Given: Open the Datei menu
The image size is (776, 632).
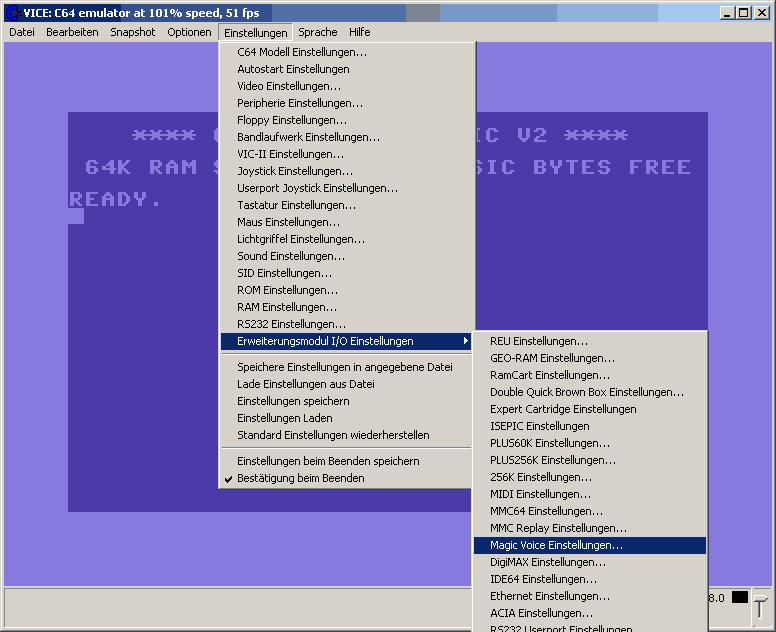Looking at the screenshot, I should point(21,32).
